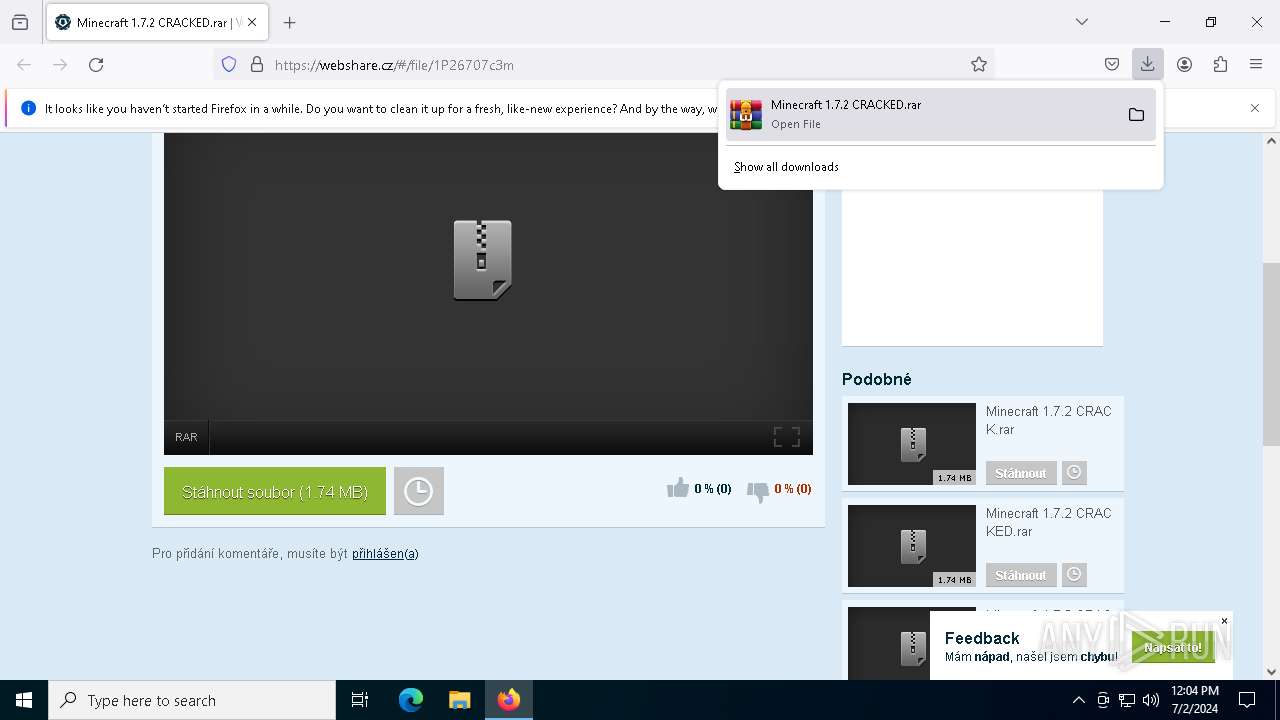Screen dimensions: 1280x720
Task: Click the RAR archive icon in preview
Action: pos(482,260)
